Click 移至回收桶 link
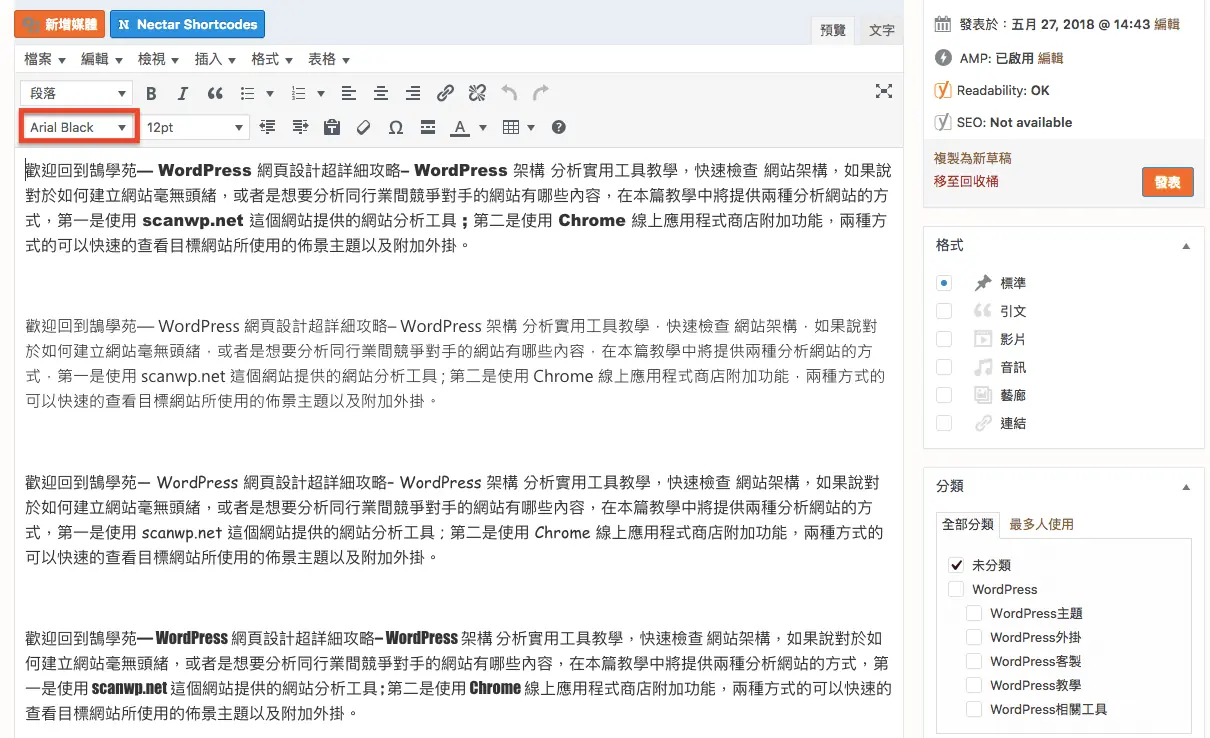1210x738 pixels. [x=966, y=181]
